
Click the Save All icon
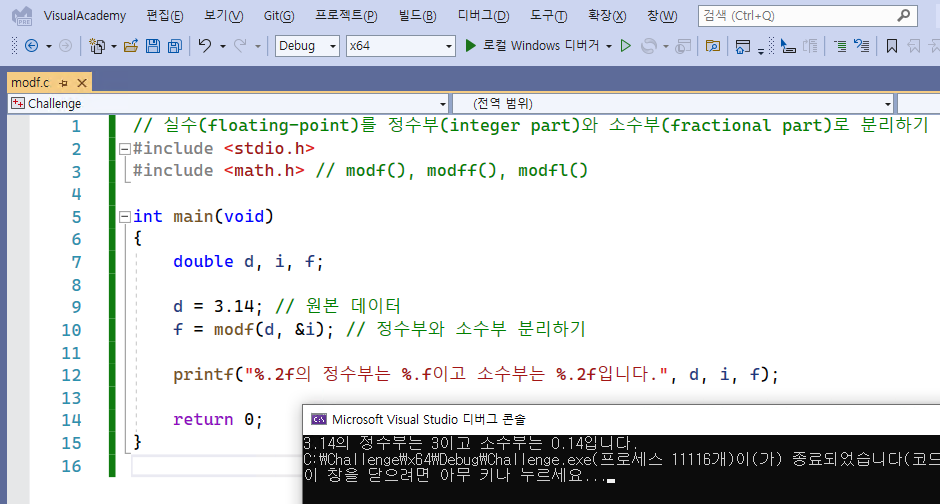click(174, 46)
